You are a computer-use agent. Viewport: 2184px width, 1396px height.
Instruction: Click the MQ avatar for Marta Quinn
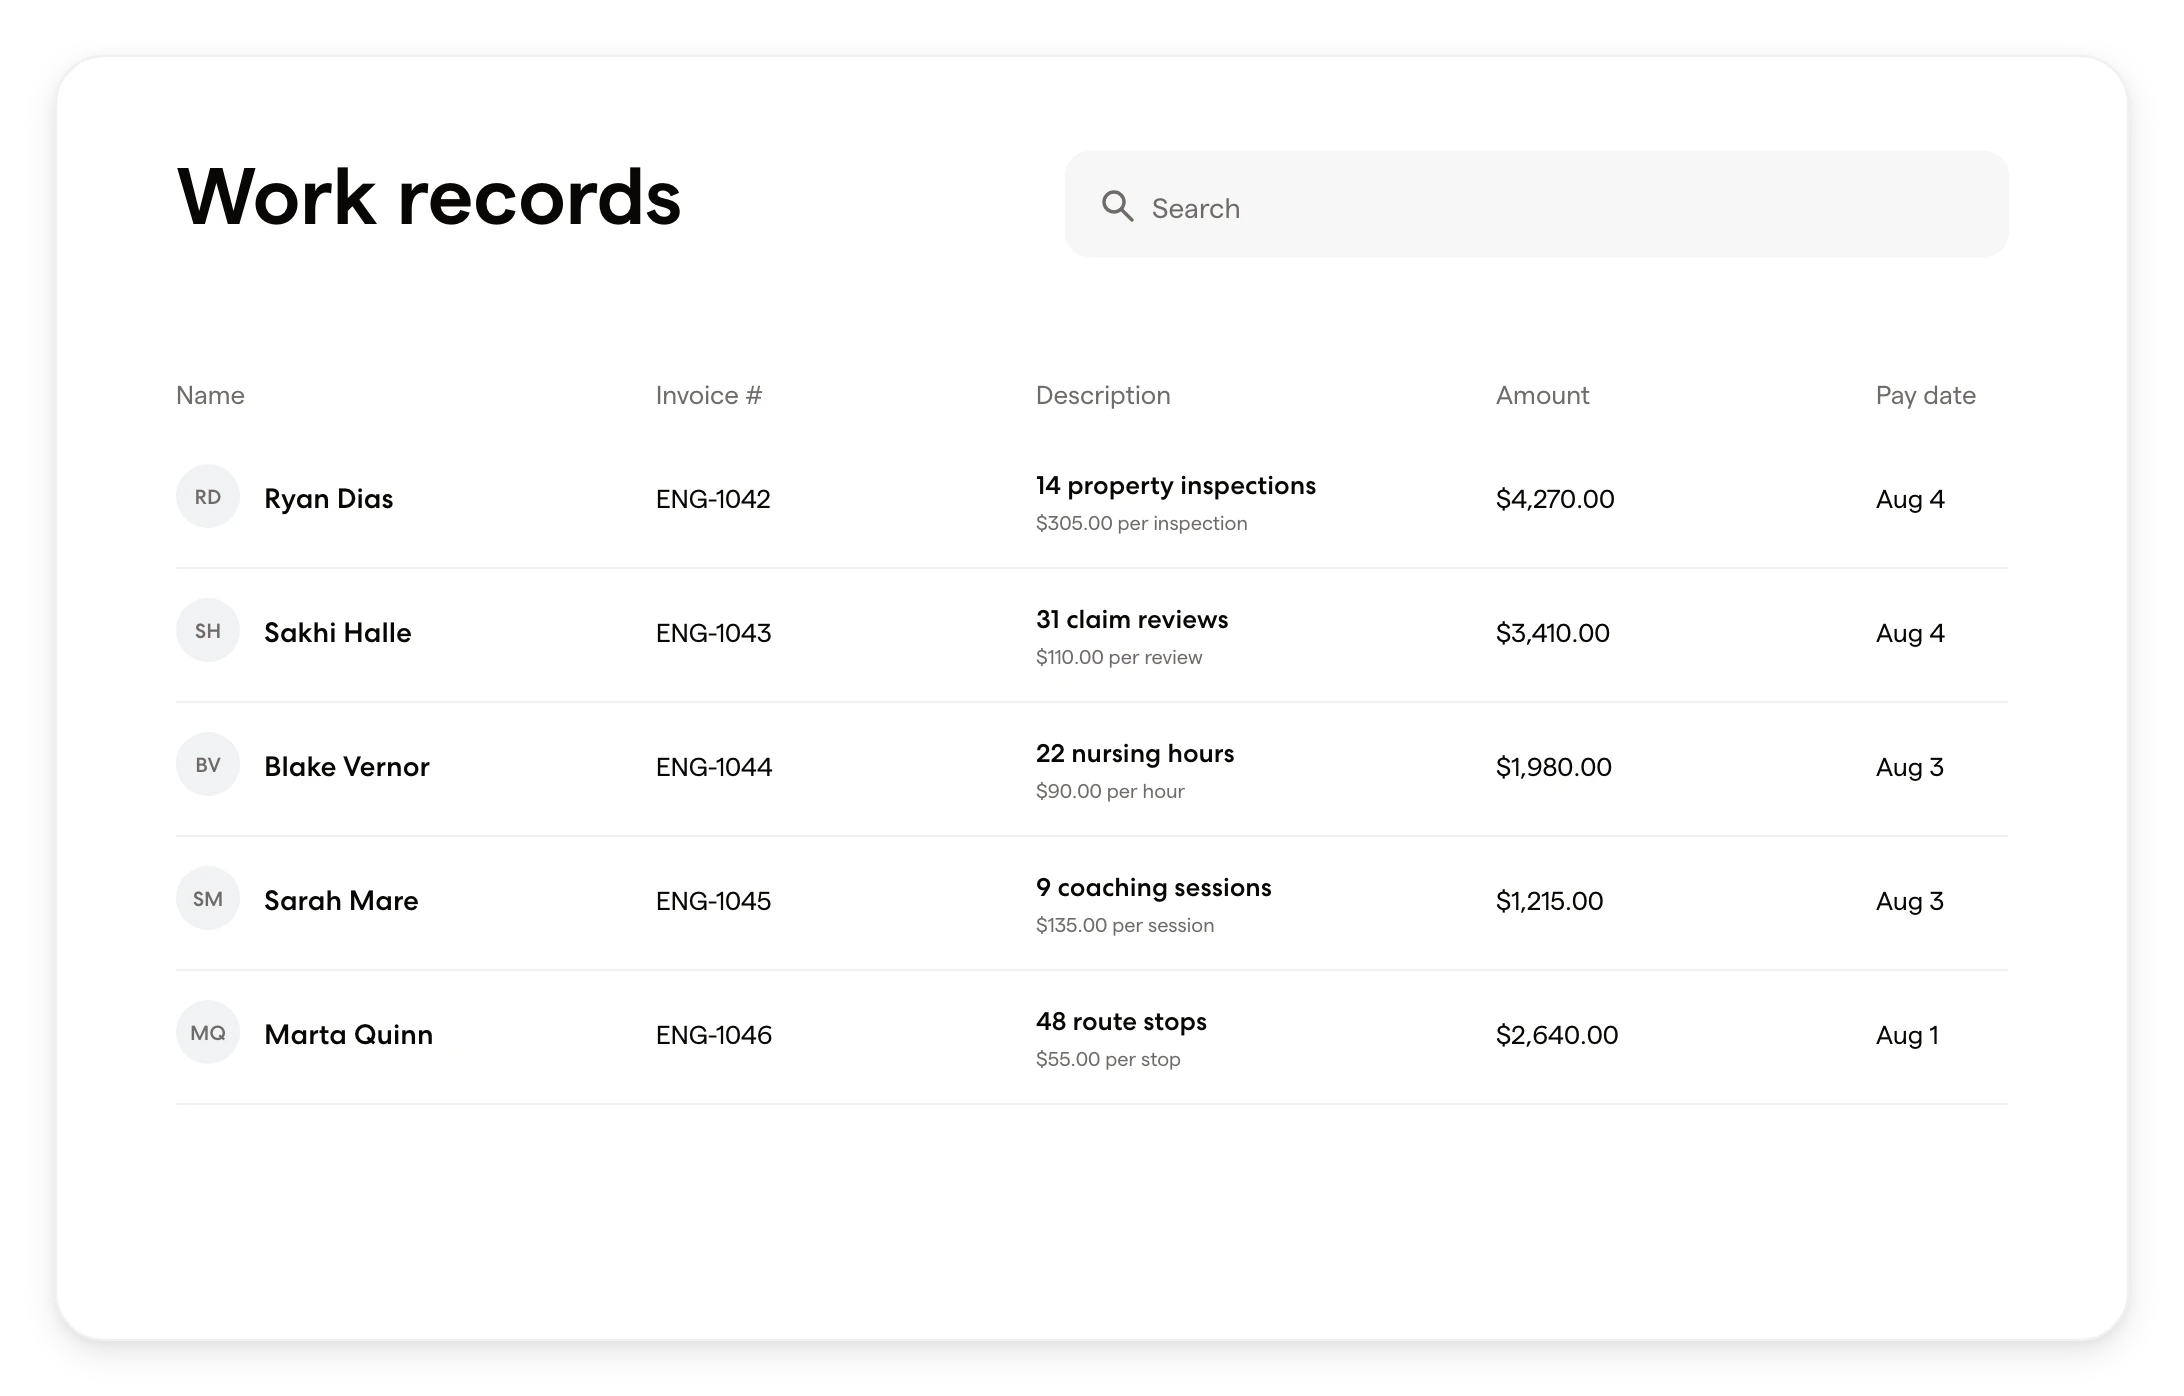point(208,1033)
